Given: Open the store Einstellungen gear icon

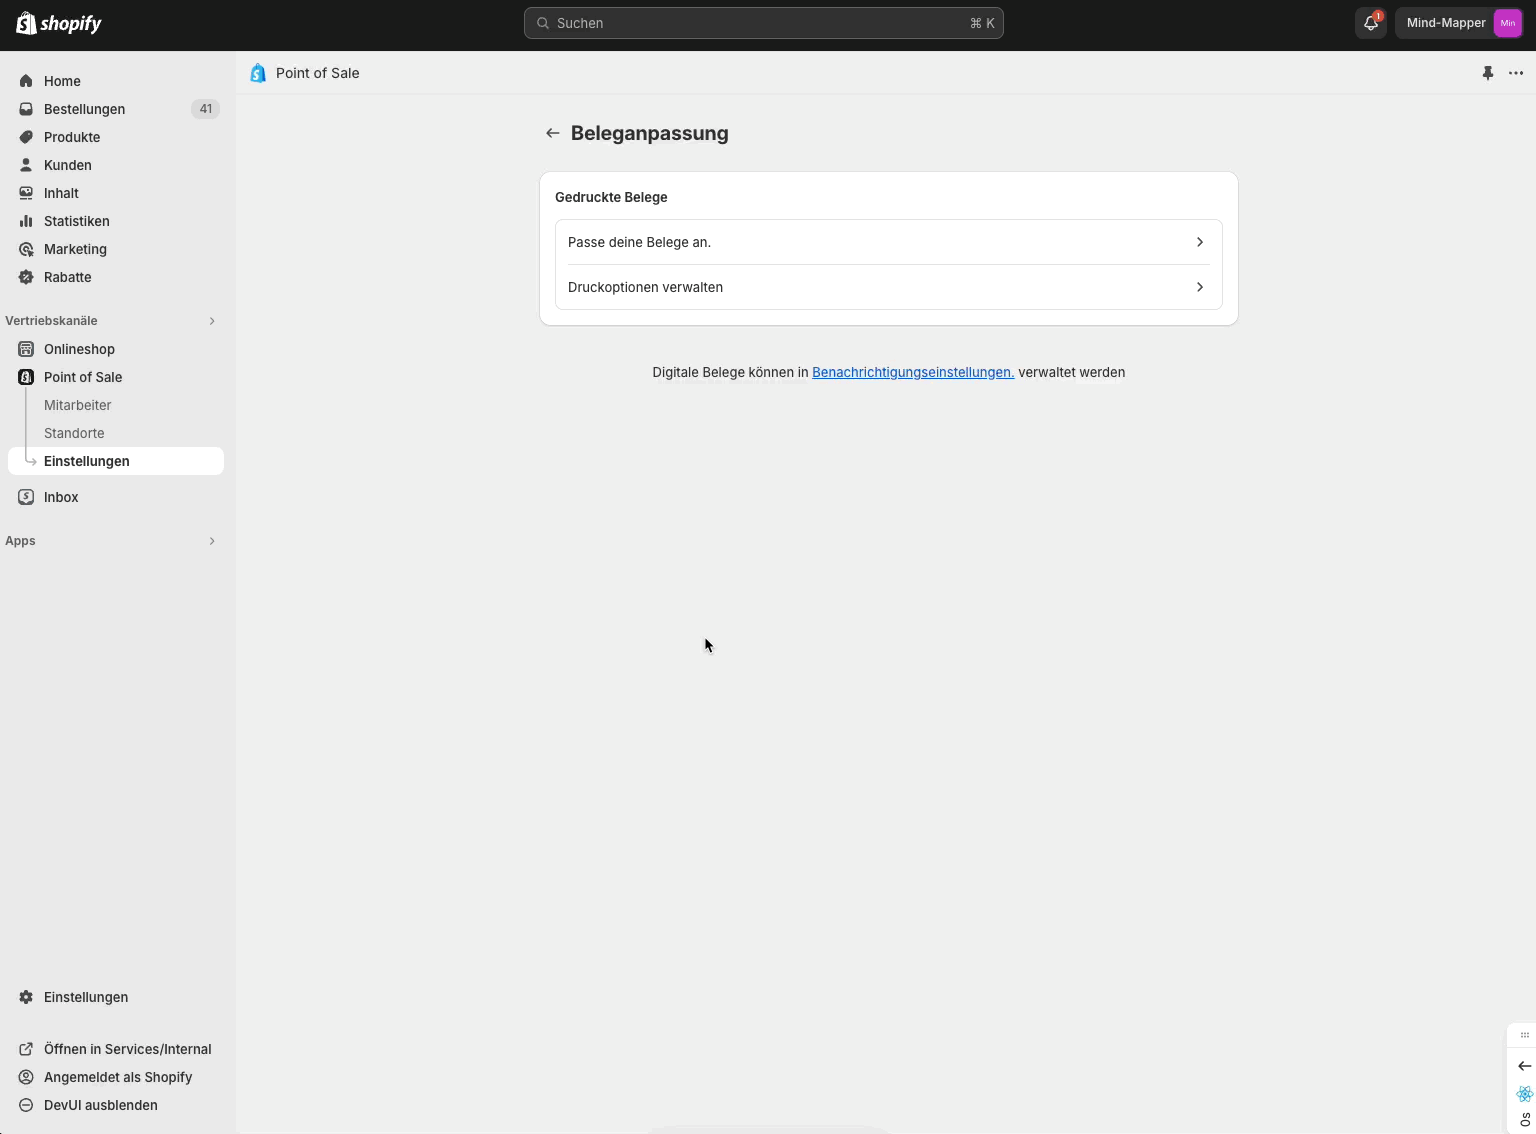Looking at the screenshot, I should coord(26,997).
